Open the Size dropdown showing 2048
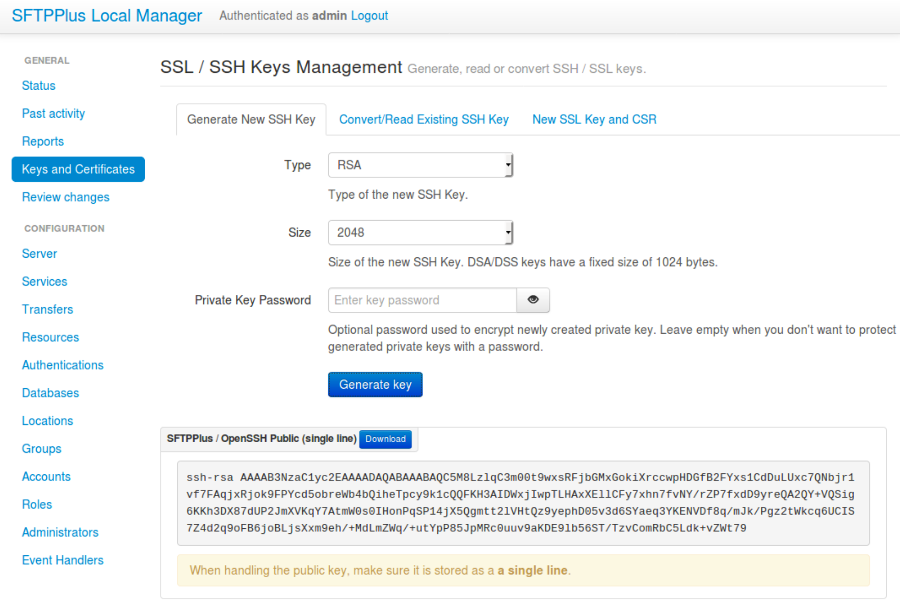Viewport: 900px width, 608px height. tap(420, 232)
